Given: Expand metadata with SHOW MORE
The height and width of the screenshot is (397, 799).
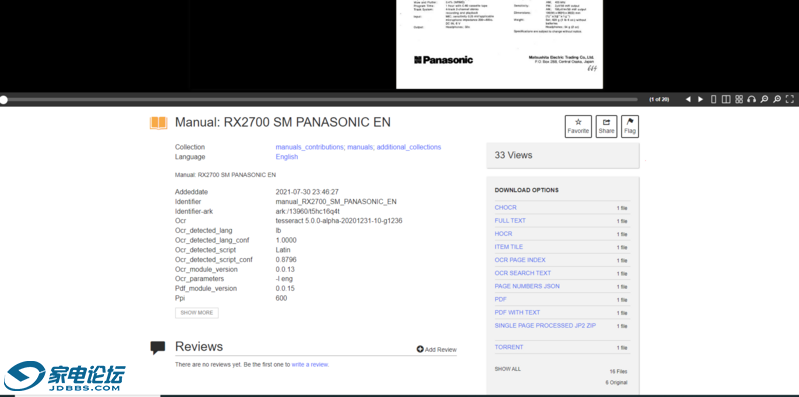Looking at the screenshot, I should [x=197, y=313].
